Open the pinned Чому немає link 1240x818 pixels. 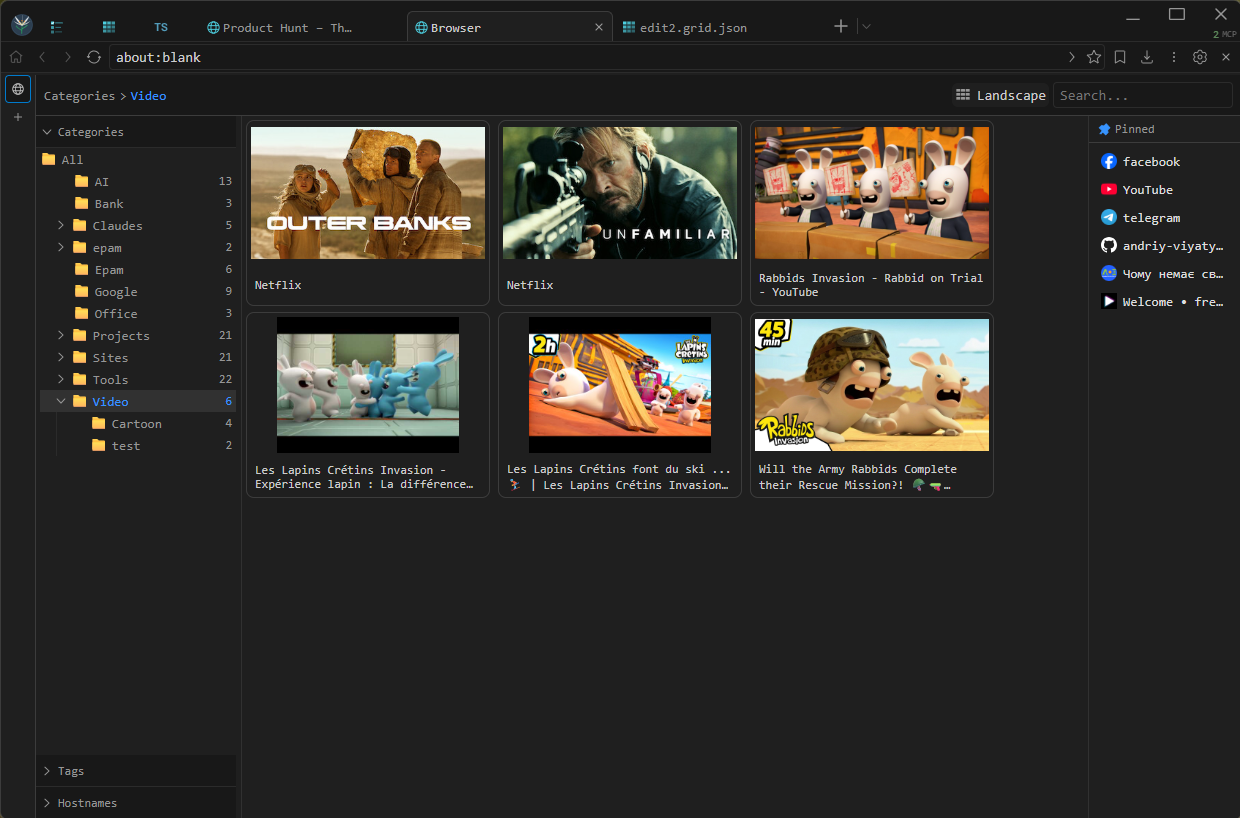click(1162, 274)
